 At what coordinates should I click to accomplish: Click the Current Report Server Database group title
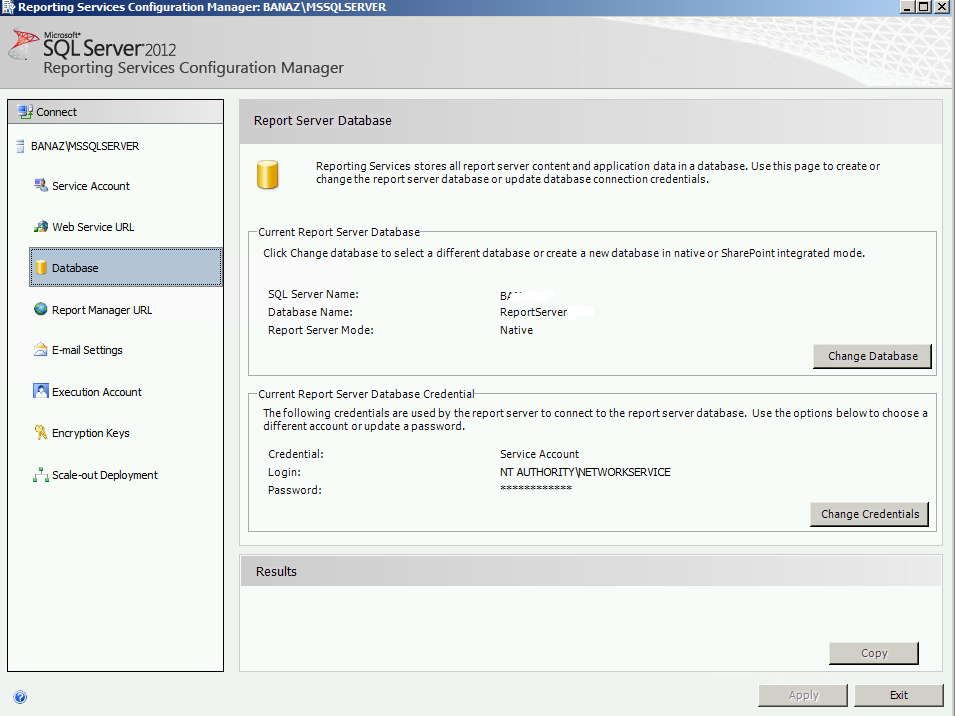coord(339,232)
